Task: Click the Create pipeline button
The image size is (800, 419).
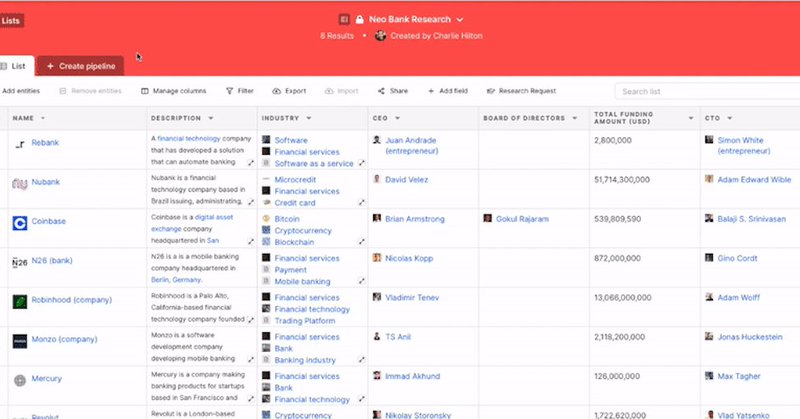Action: coord(81,66)
